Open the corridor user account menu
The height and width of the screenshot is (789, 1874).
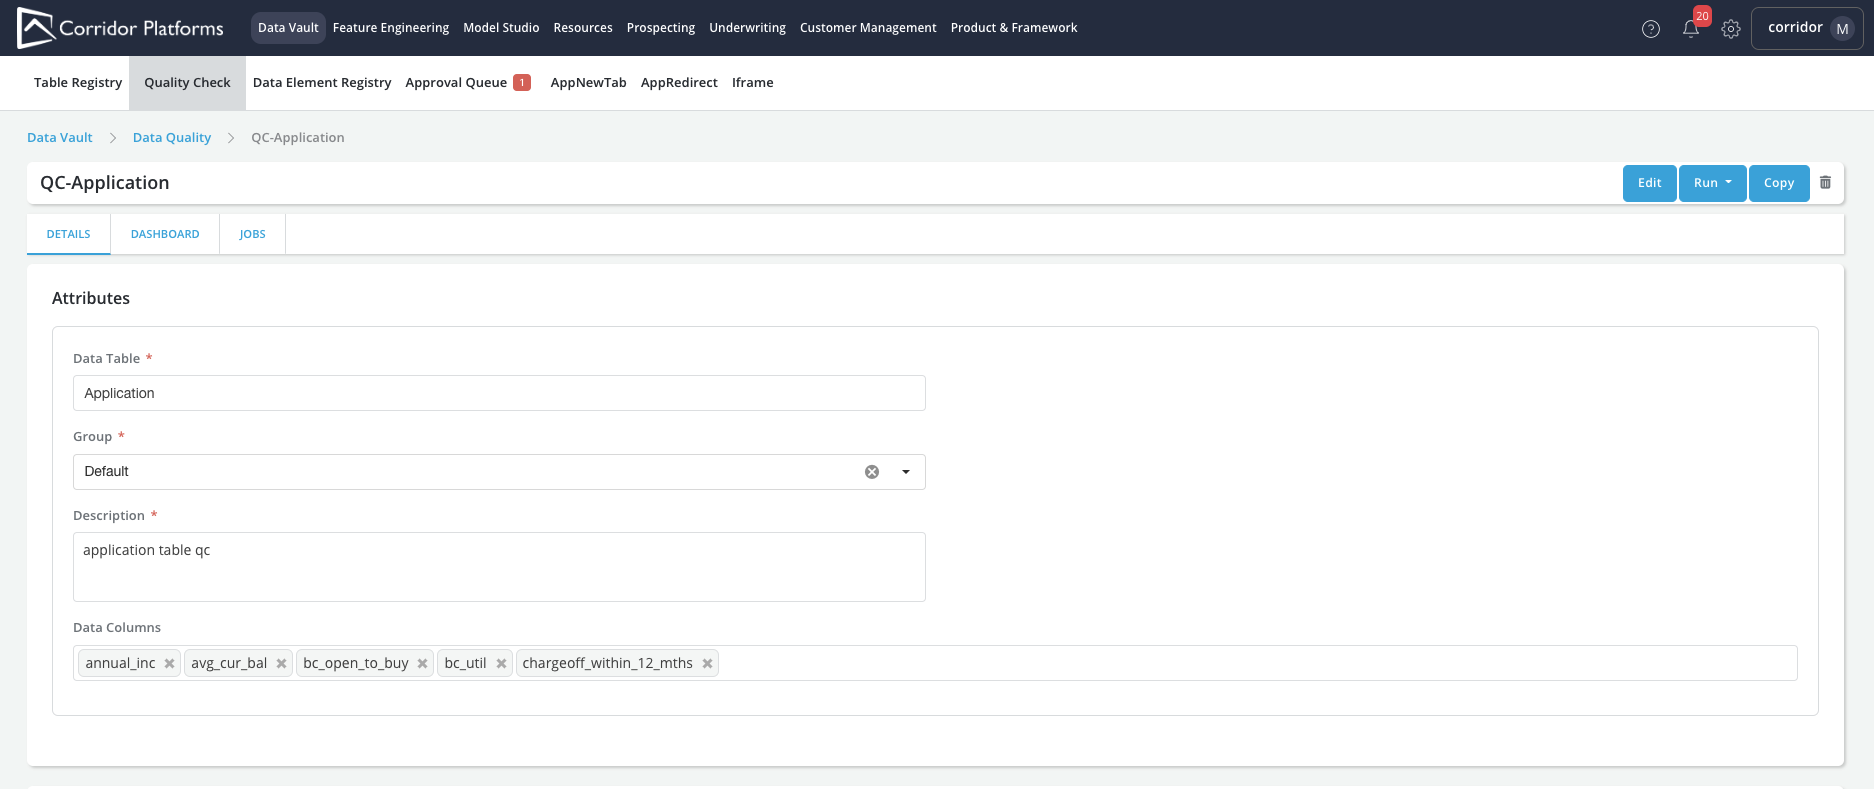[x=1807, y=28]
